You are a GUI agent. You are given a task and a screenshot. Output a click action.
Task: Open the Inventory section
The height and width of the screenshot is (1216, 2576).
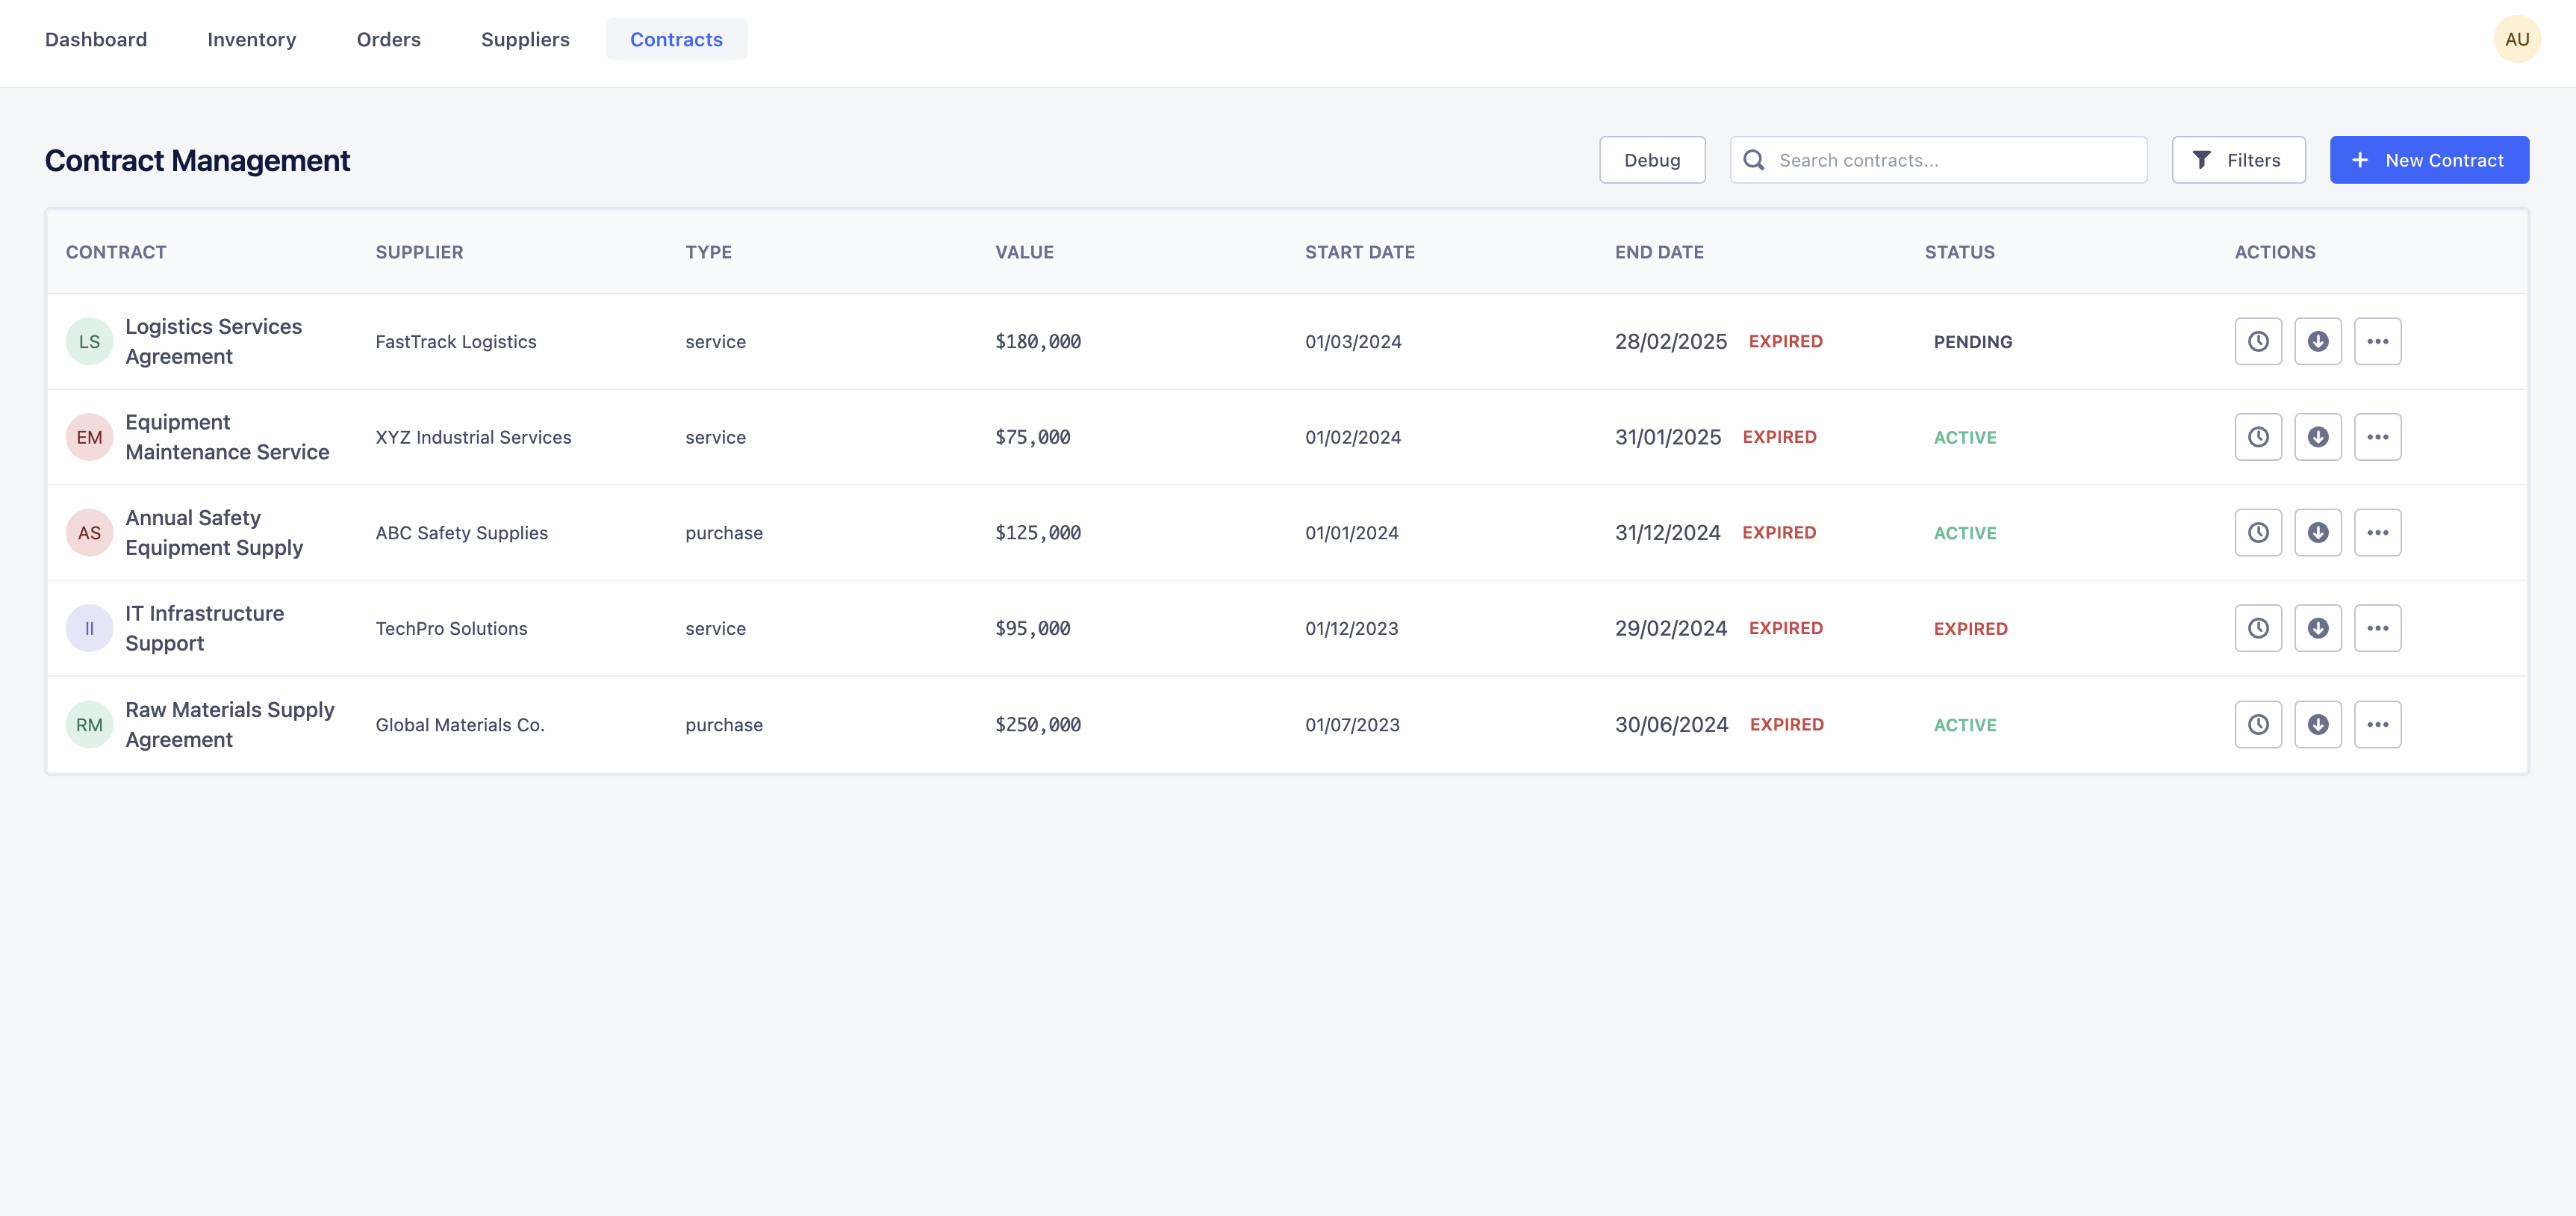pyautogui.click(x=251, y=39)
